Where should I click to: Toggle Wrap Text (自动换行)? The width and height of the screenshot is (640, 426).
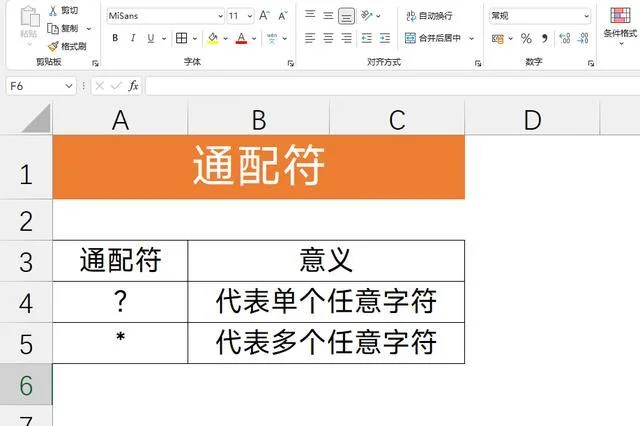(x=428, y=16)
